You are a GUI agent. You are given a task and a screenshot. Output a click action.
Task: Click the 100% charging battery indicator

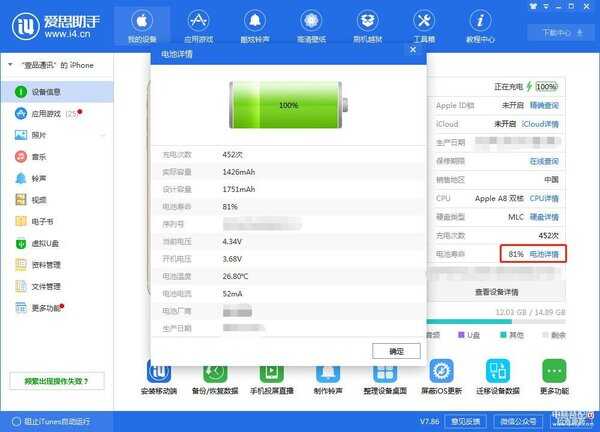pos(546,86)
